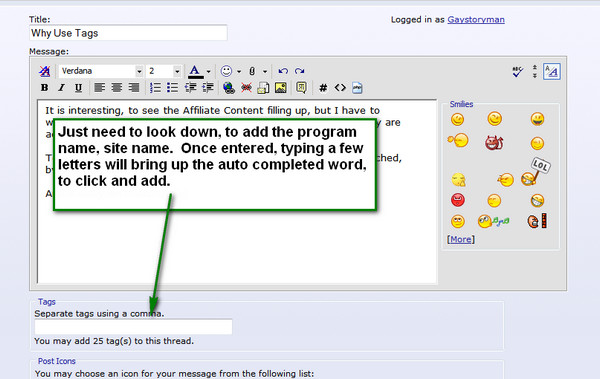
Task: Wrap selection in Quote tags
Action: point(301,88)
